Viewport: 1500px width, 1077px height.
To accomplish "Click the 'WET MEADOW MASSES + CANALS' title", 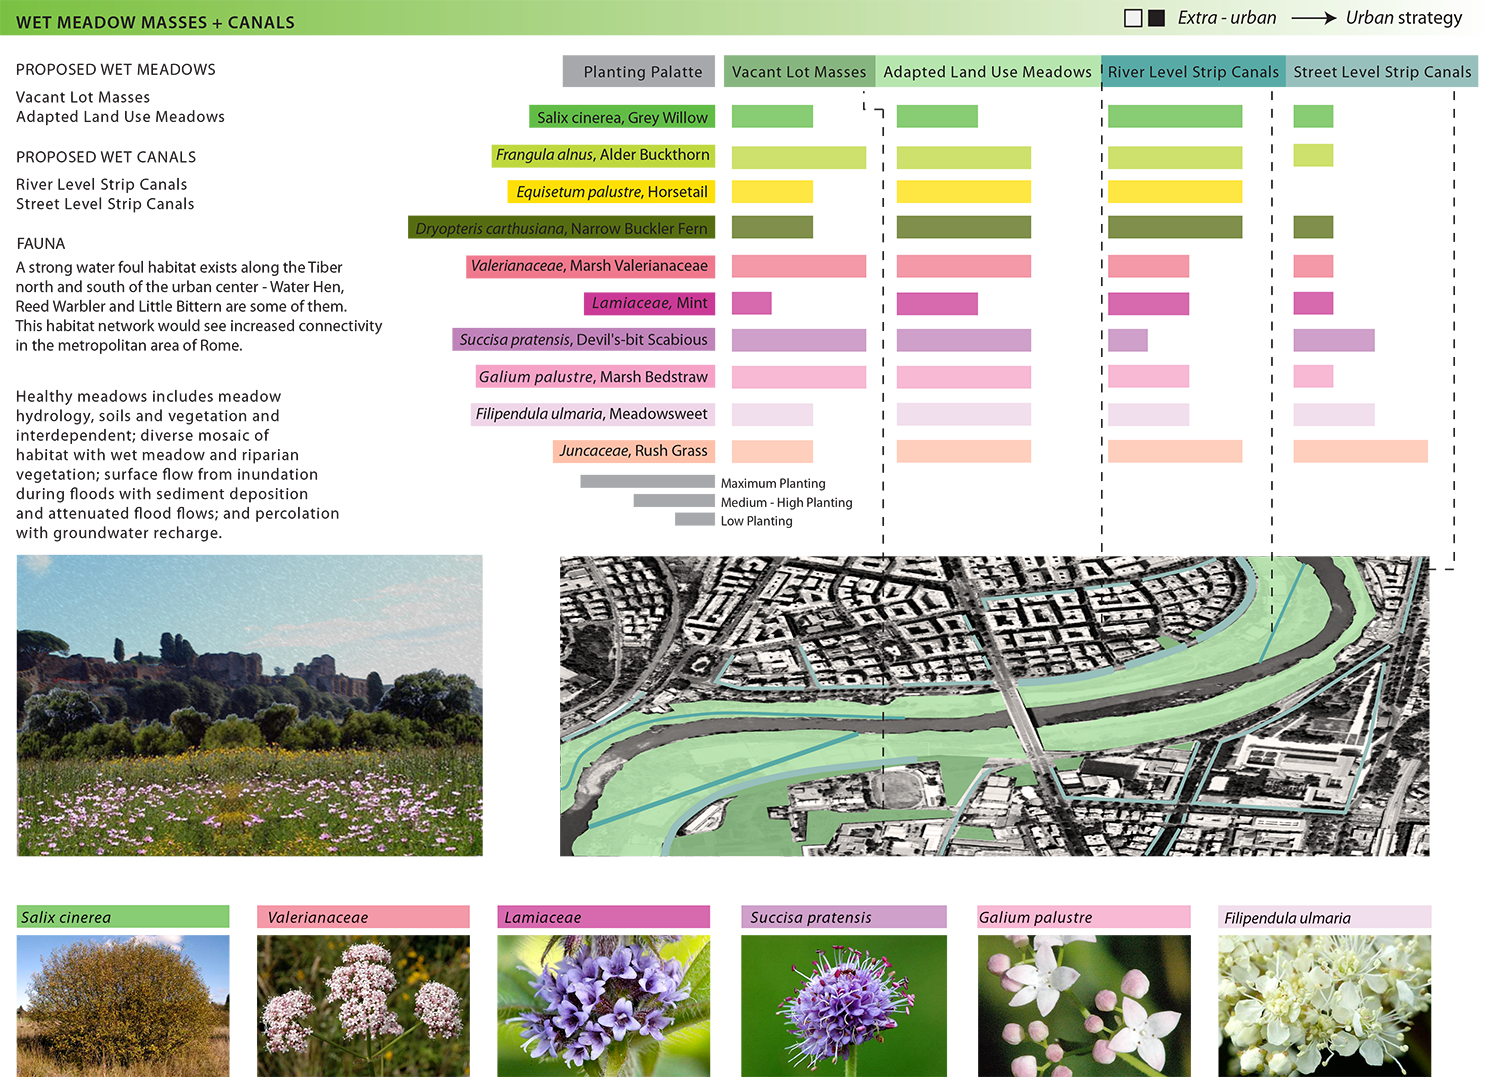I will [155, 22].
